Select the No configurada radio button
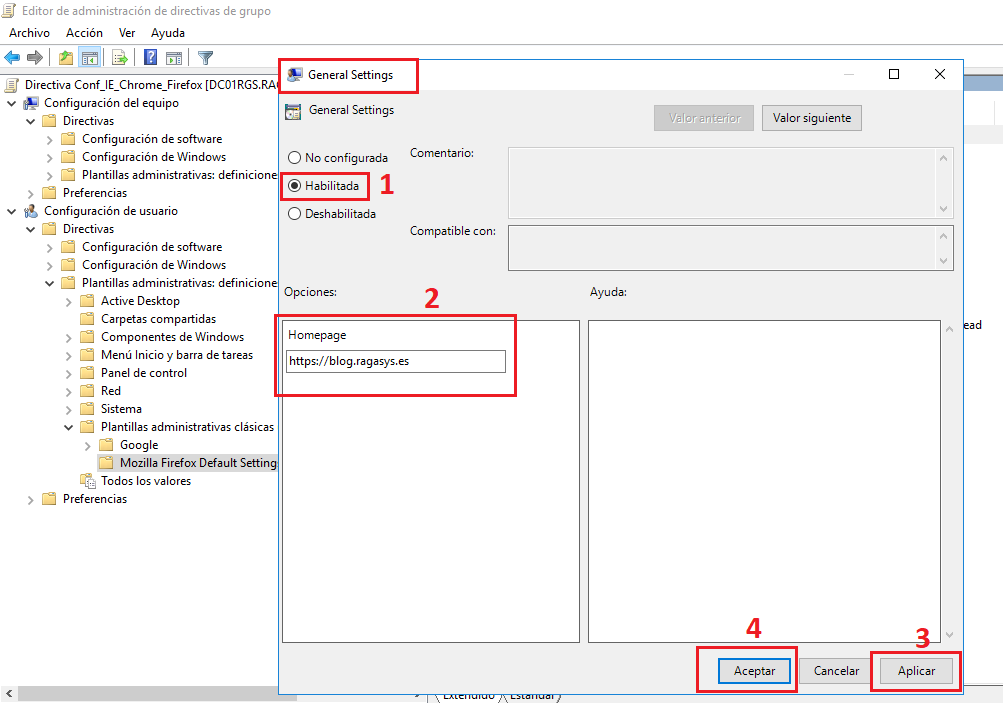The height and width of the screenshot is (703, 1003). click(x=294, y=157)
